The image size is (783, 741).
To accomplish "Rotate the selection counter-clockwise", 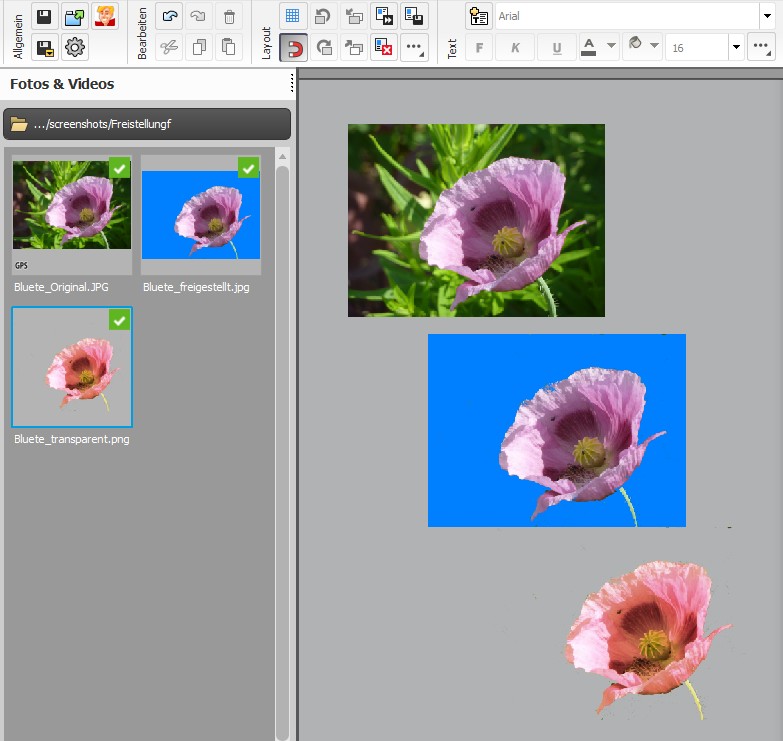I will coord(324,16).
